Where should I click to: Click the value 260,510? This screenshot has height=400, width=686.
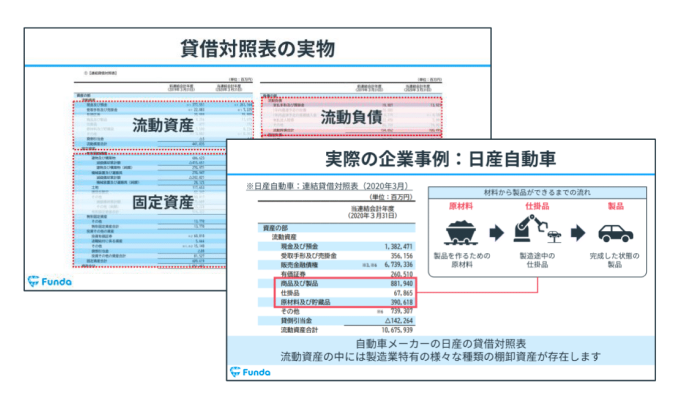[x=402, y=274]
